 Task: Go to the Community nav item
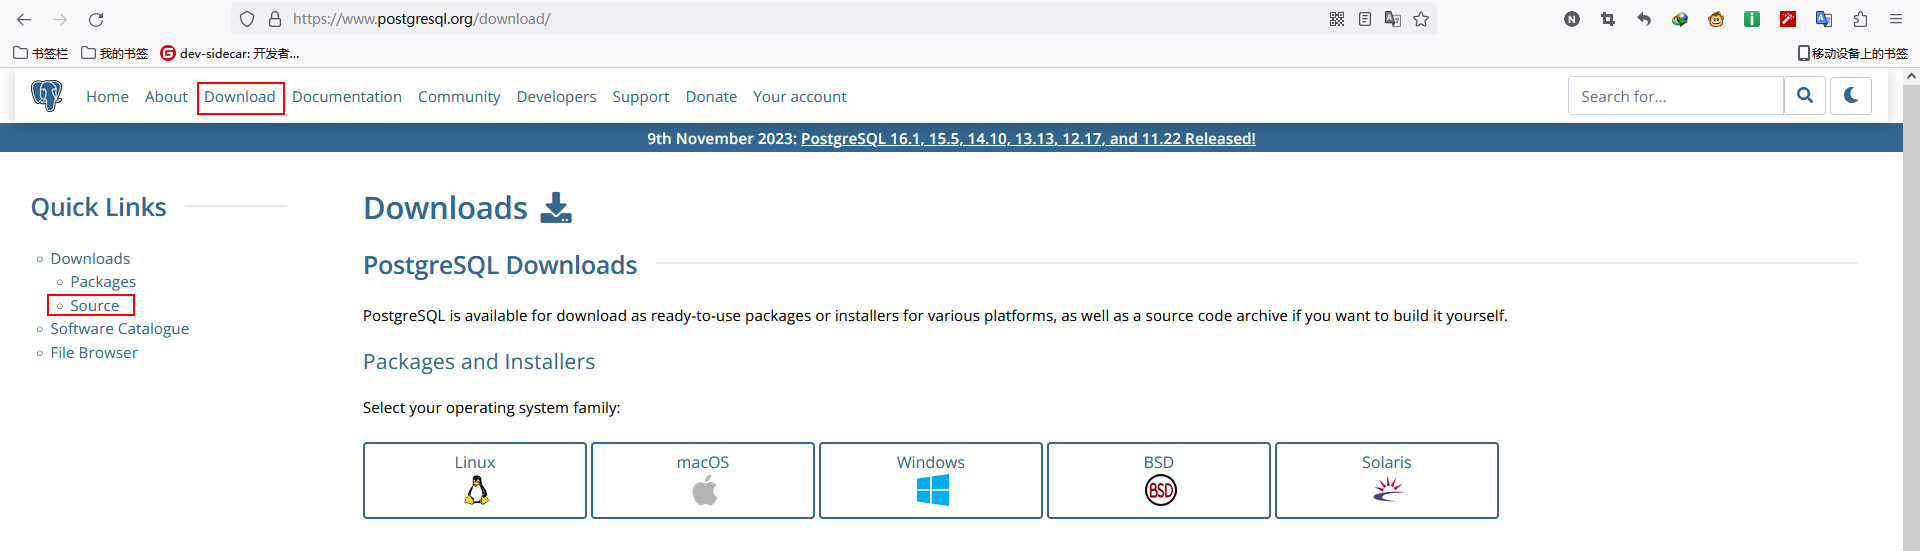[x=459, y=97]
